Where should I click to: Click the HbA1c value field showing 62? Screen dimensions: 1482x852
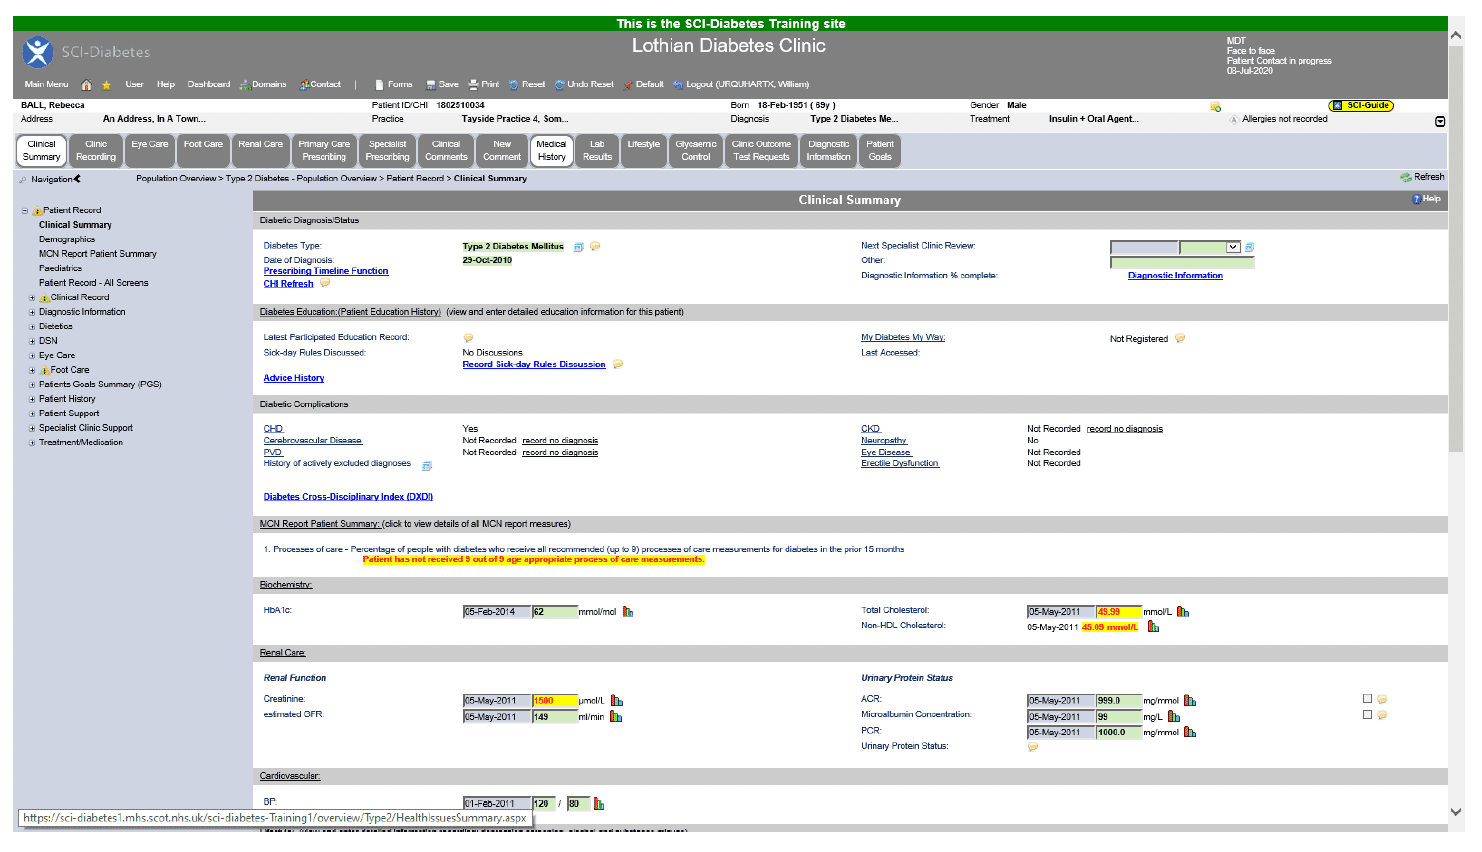pos(554,612)
